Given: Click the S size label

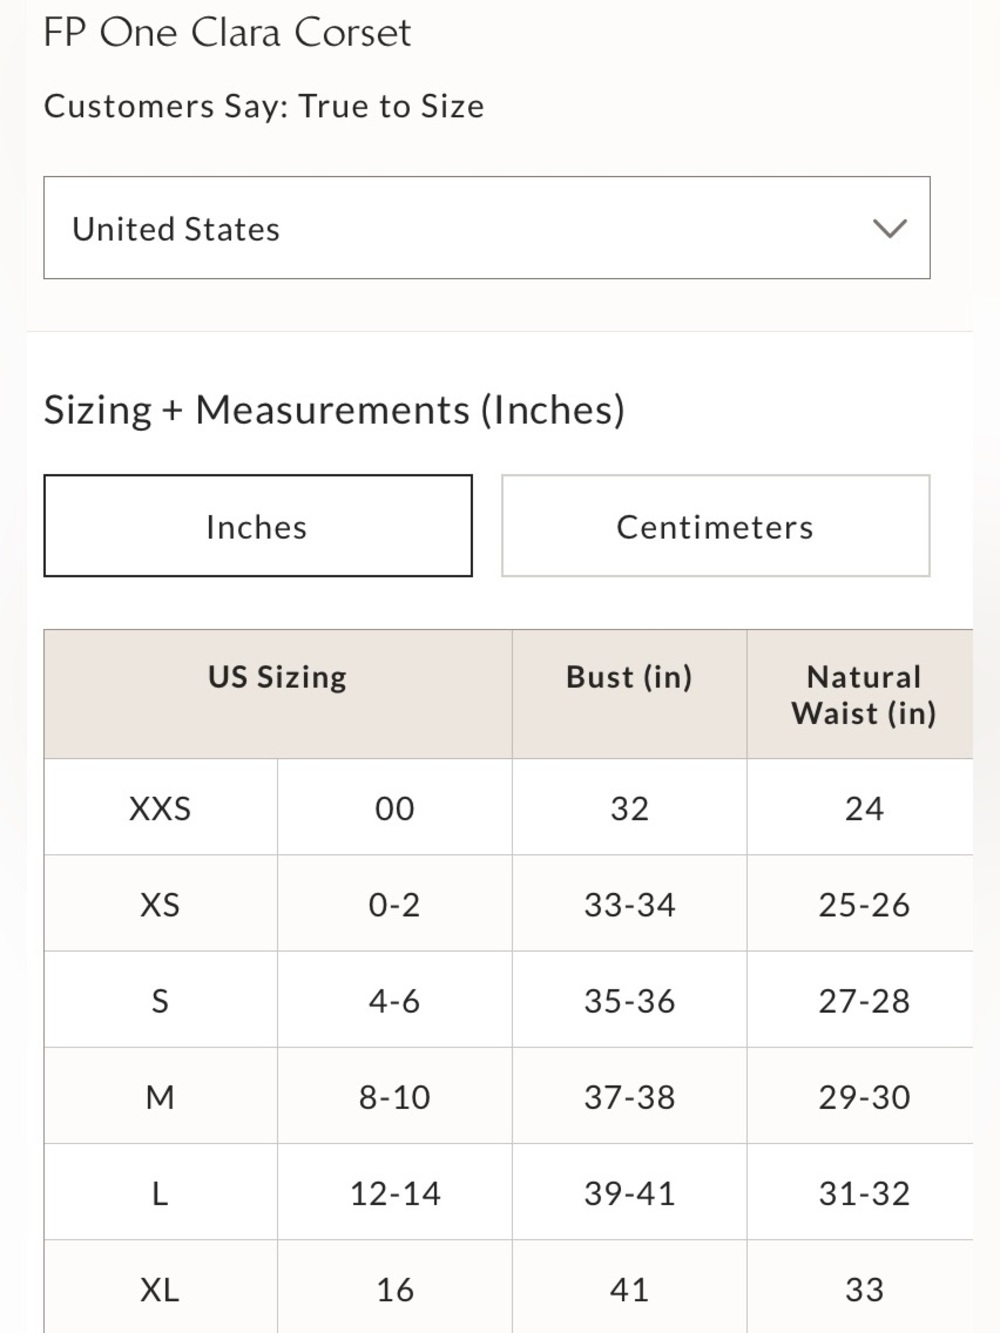Looking at the screenshot, I should click(x=160, y=1000).
